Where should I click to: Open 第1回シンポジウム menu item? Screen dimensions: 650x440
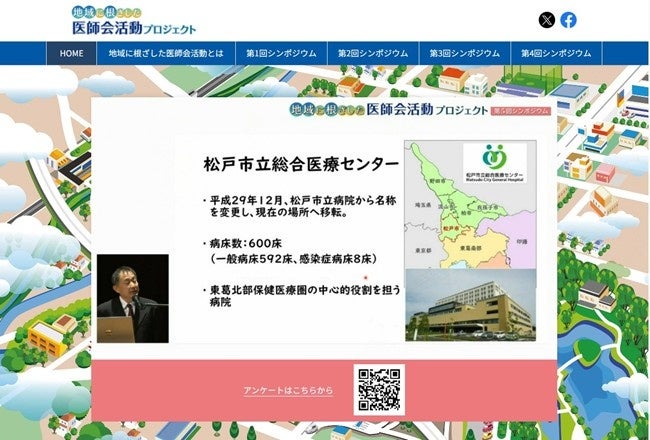[281, 53]
